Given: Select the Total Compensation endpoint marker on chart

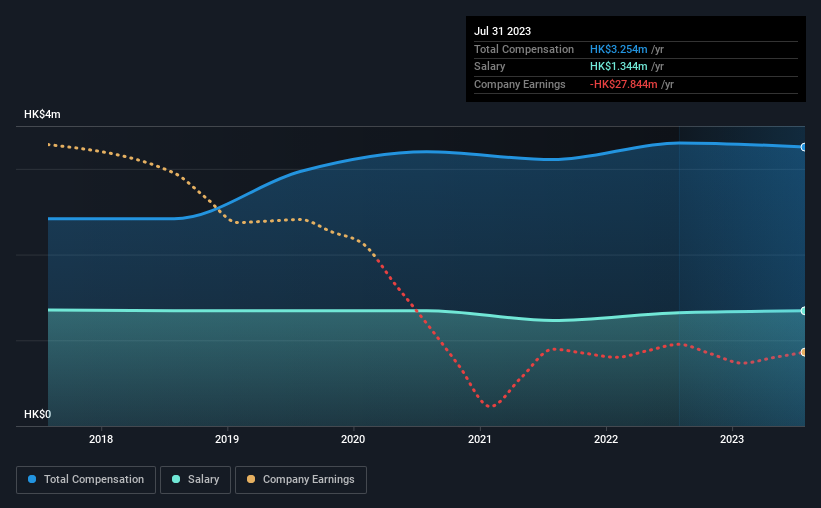Looking at the screenshot, I should 803,147.
